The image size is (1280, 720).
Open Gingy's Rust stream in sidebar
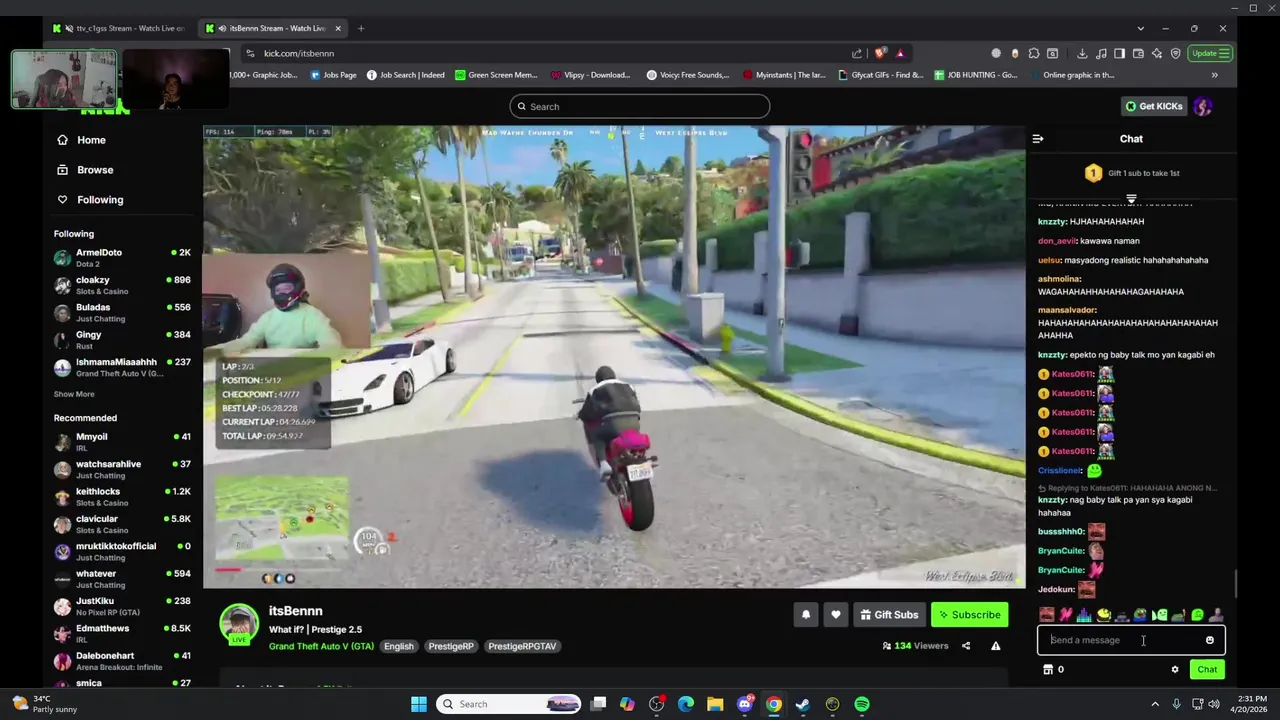(122, 340)
